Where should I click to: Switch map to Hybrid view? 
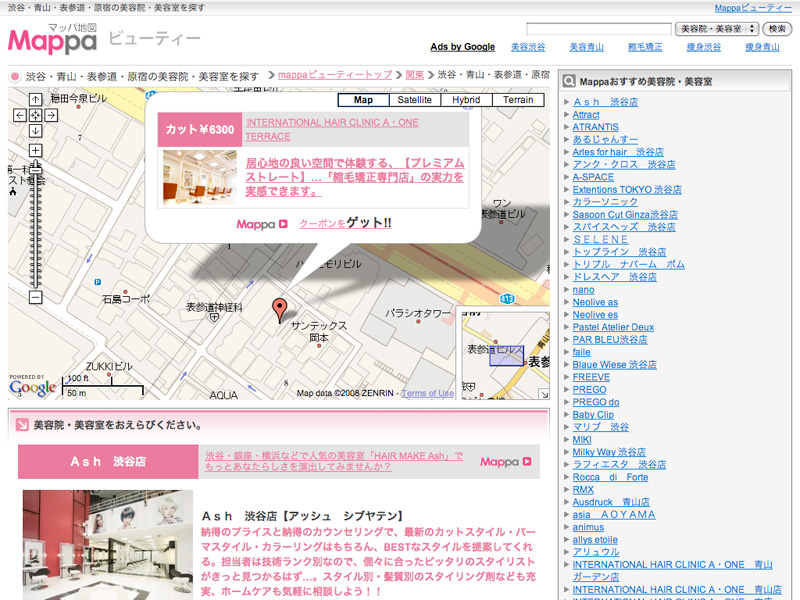tap(466, 100)
